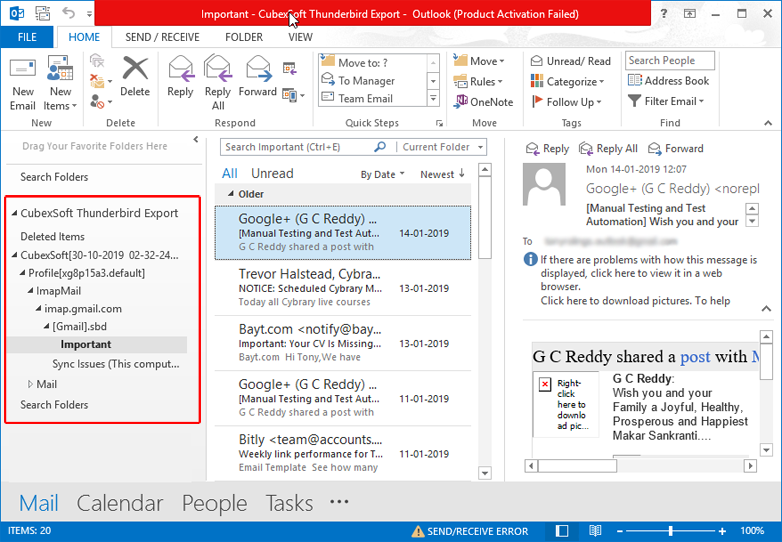Viewport: 782px width, 542px height.
Task: Click Reply All in the ribbon
Action: [218, 83]
